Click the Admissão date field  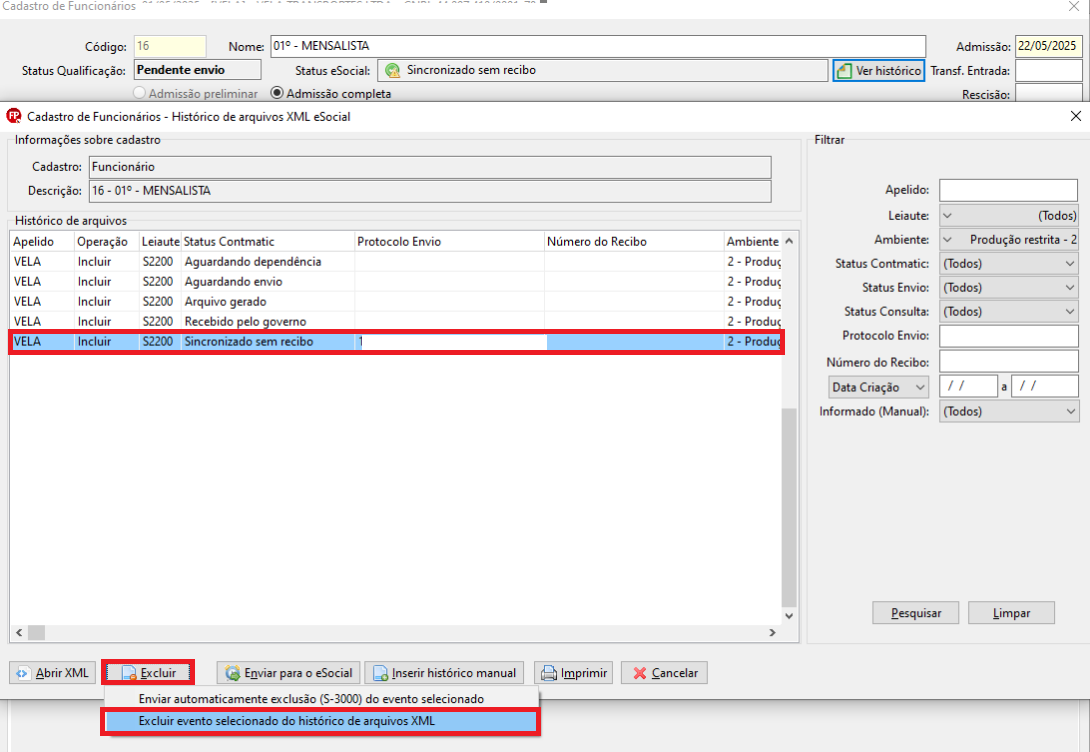coord(1048,46)
